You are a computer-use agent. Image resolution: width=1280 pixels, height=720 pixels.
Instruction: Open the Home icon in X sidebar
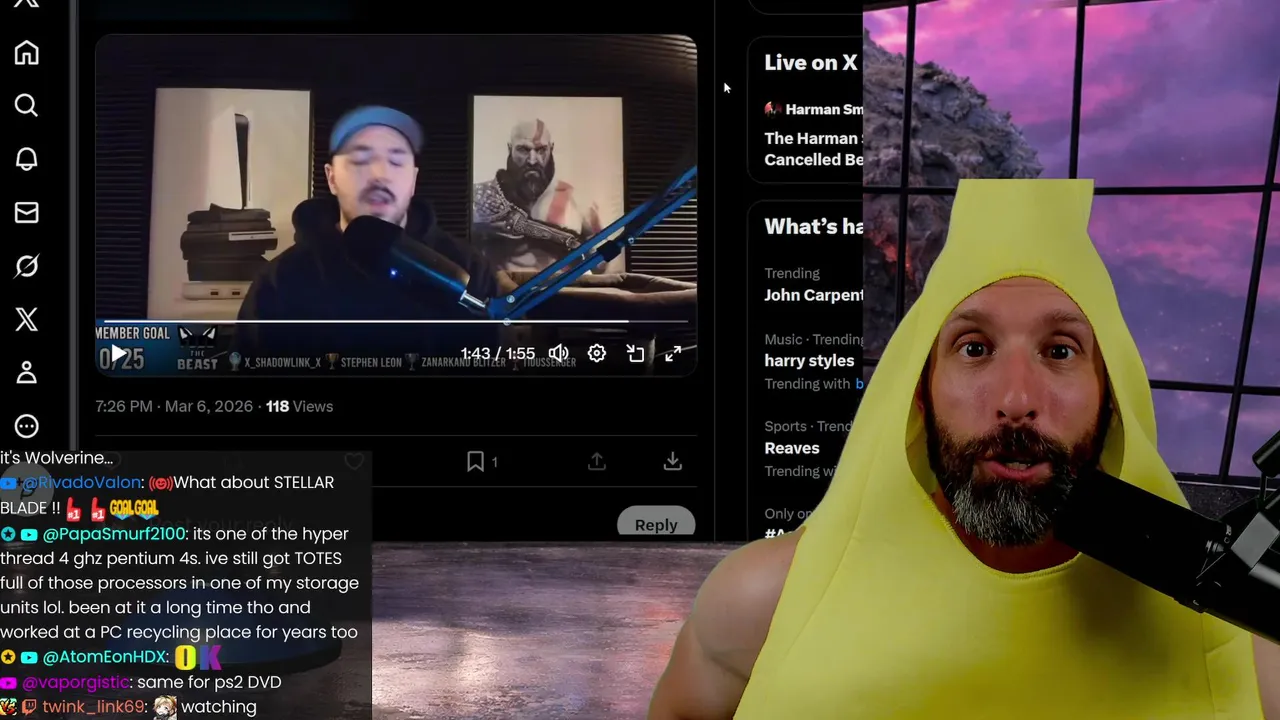click(27, 53)
